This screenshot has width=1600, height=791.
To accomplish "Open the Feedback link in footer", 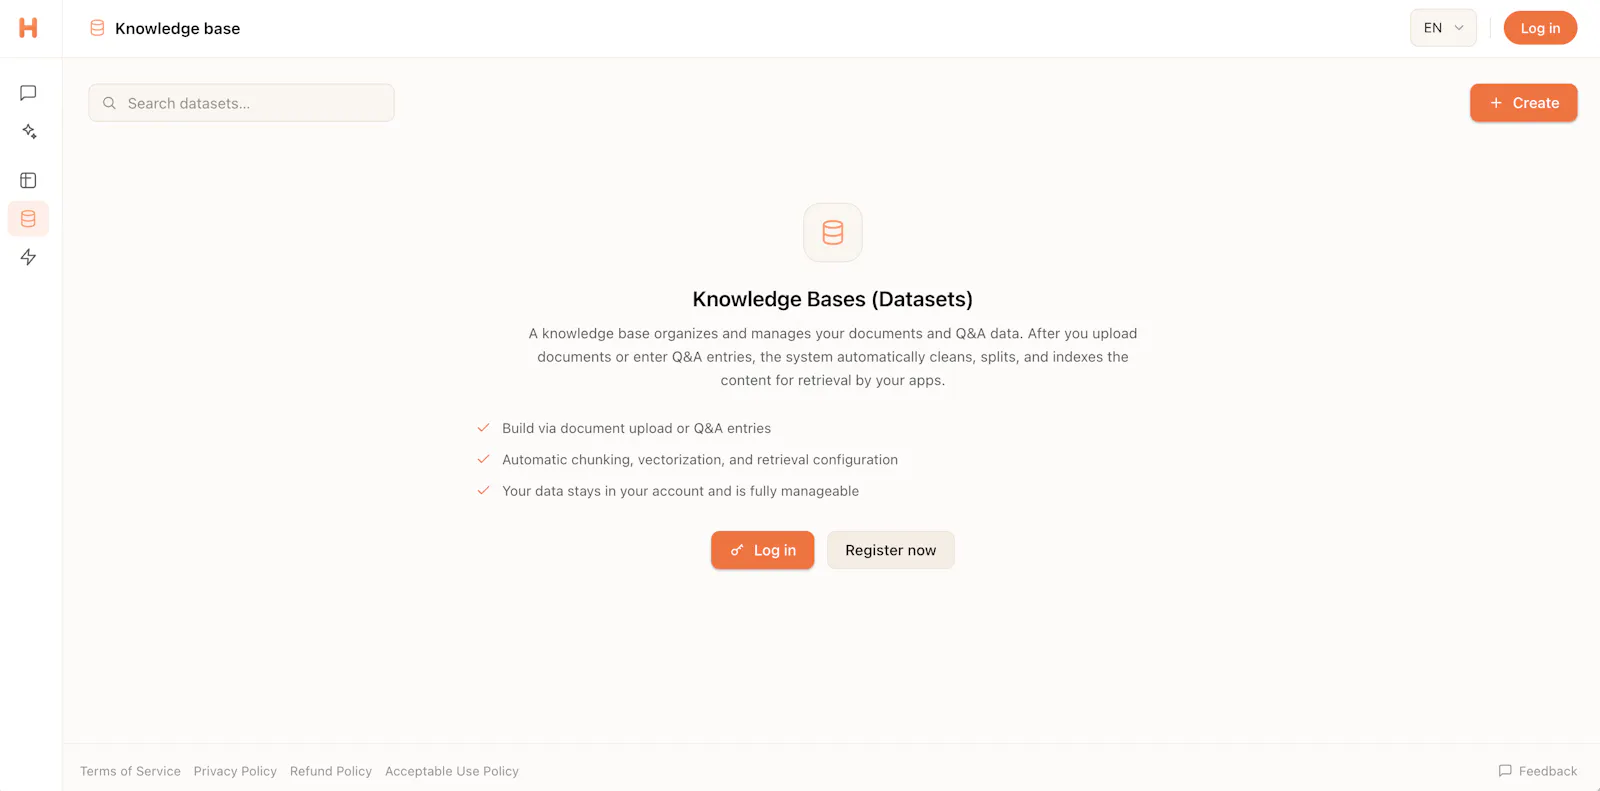I will [1538, 771].
